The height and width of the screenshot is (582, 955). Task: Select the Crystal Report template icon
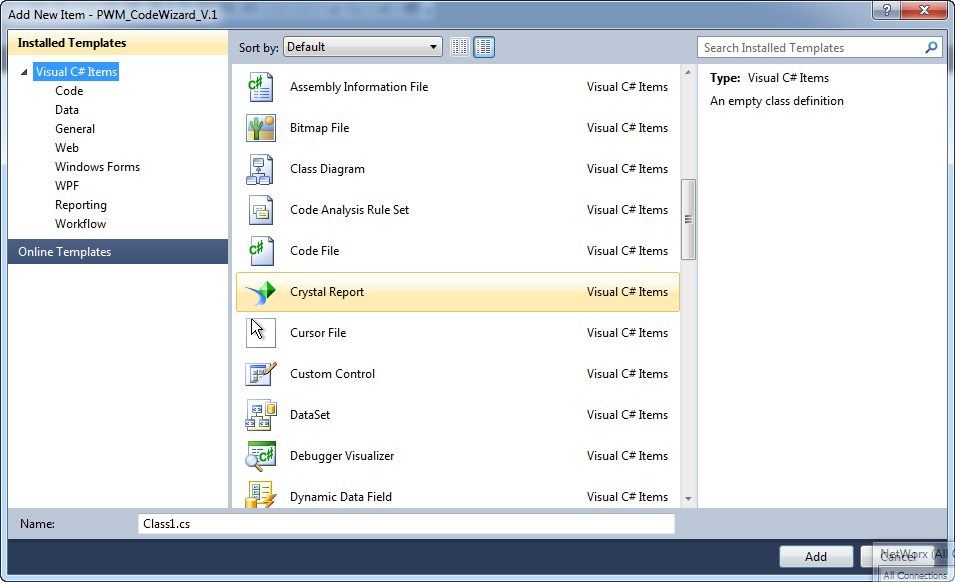(261, 292)
